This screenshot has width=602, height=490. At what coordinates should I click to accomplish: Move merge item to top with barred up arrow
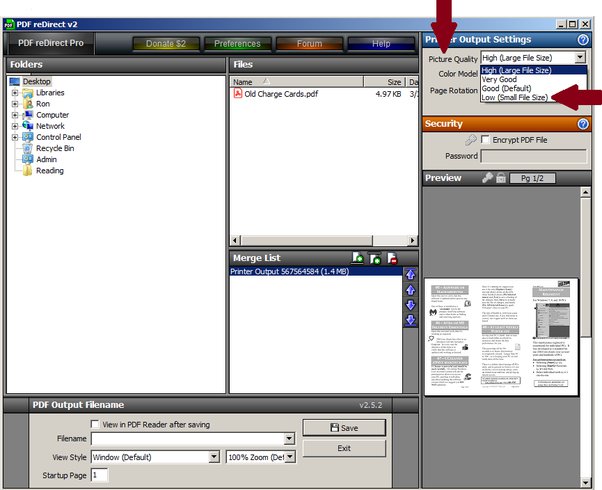click(x=410, y=274)
